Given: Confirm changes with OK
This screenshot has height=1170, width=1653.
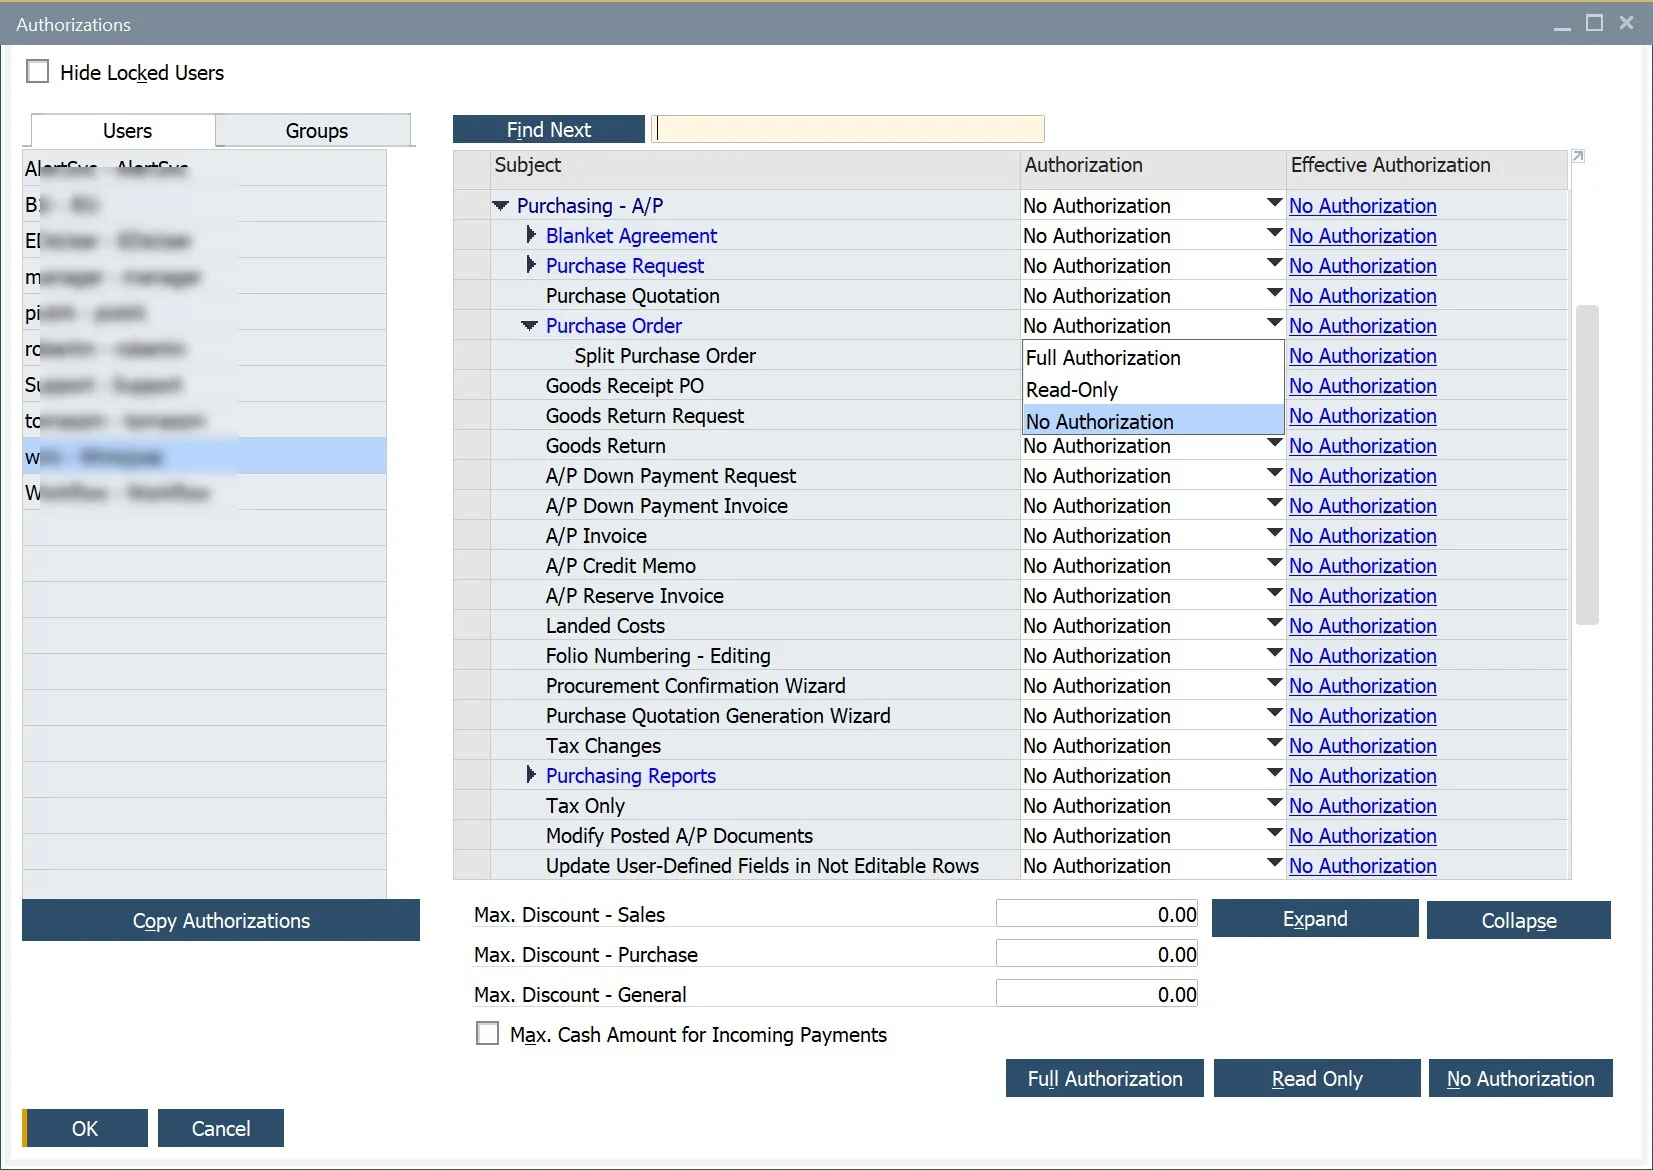Looking at the screenshot, I should click(84, 1128).
